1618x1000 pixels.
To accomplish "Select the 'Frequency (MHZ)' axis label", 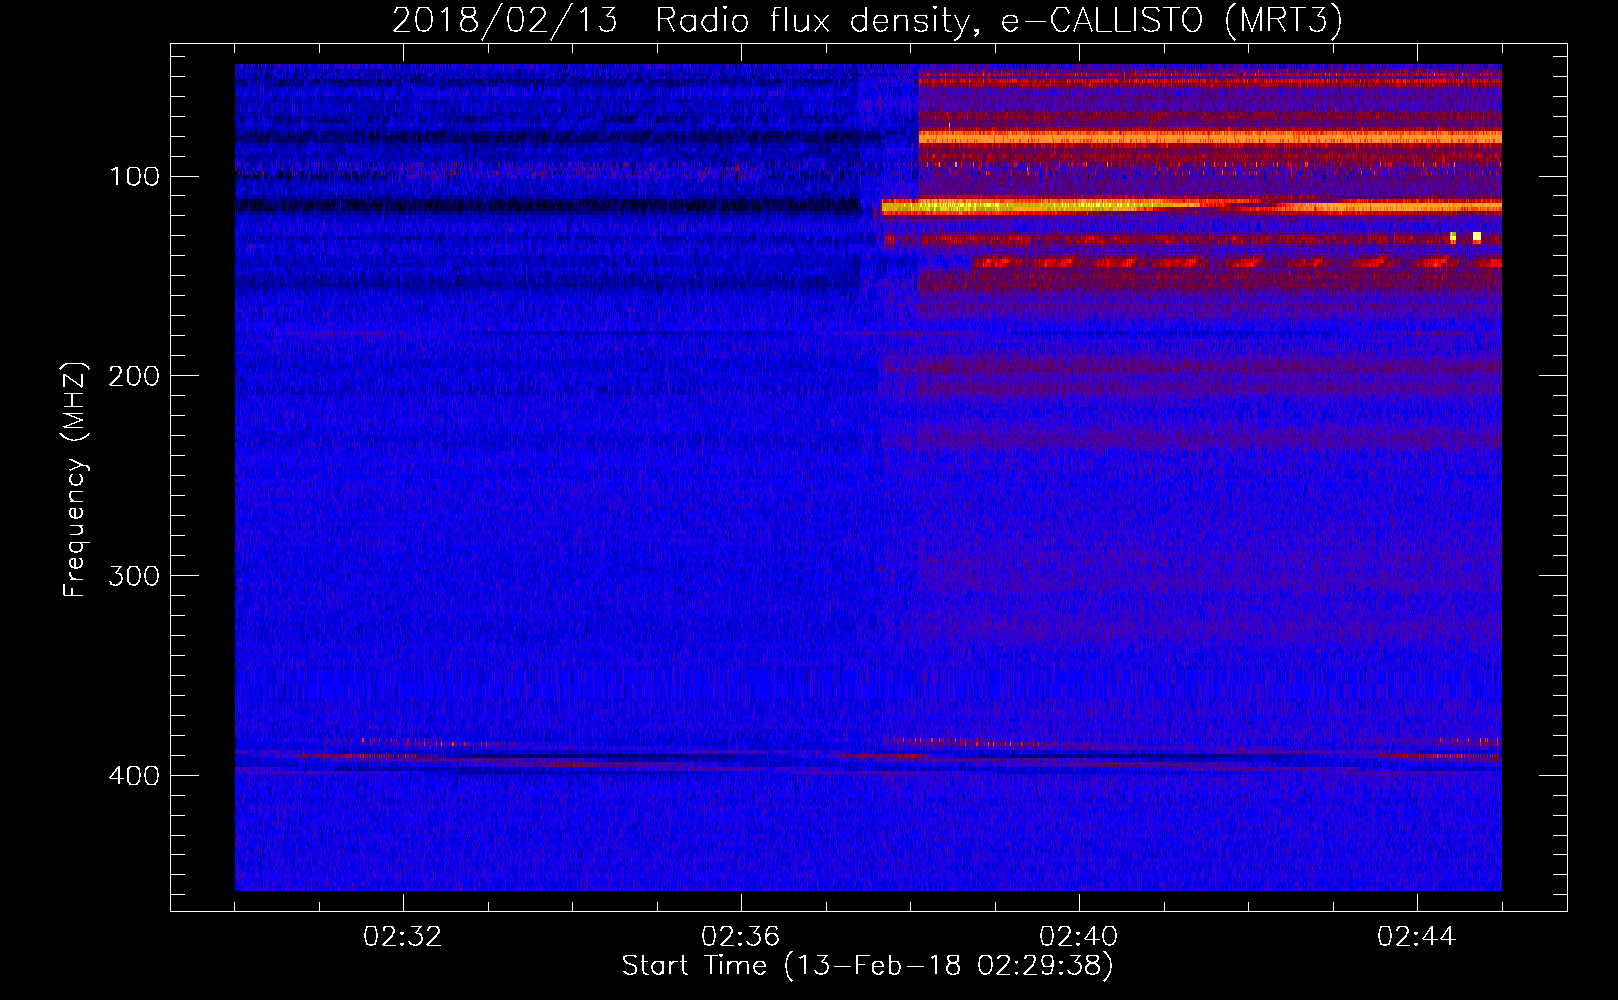I will click(75, 479).
